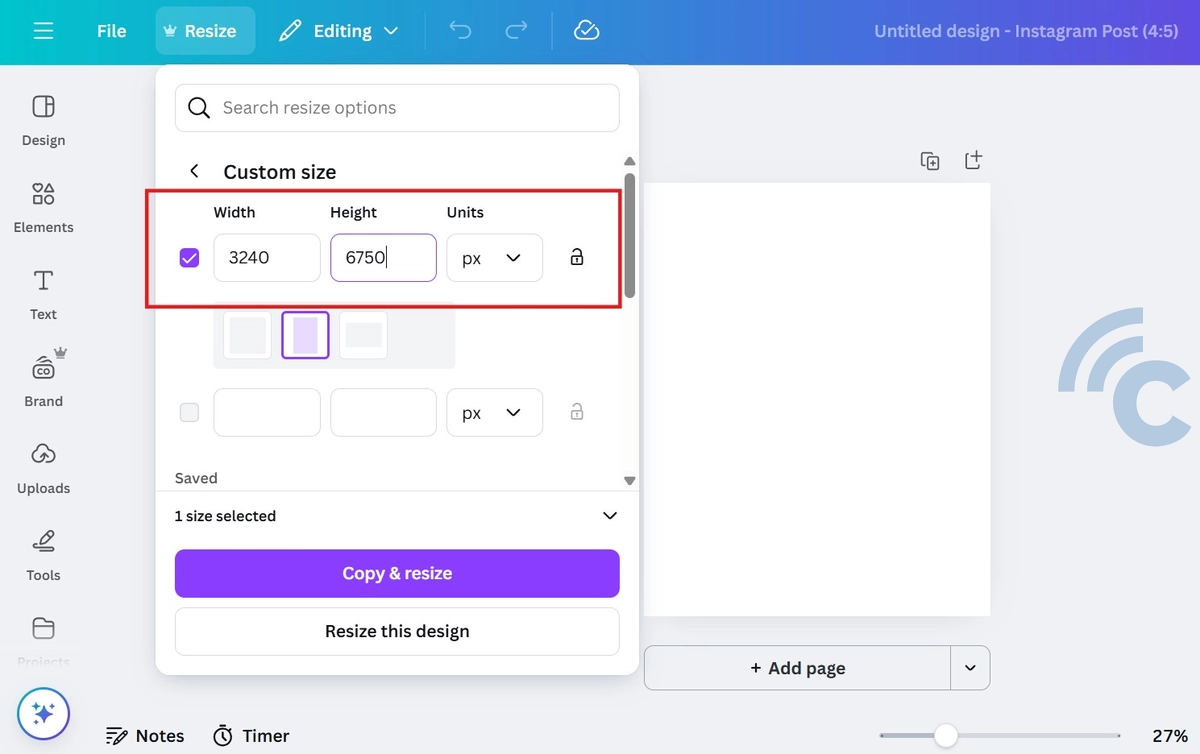Check the empty second custom size checkbox

(189, 412)
